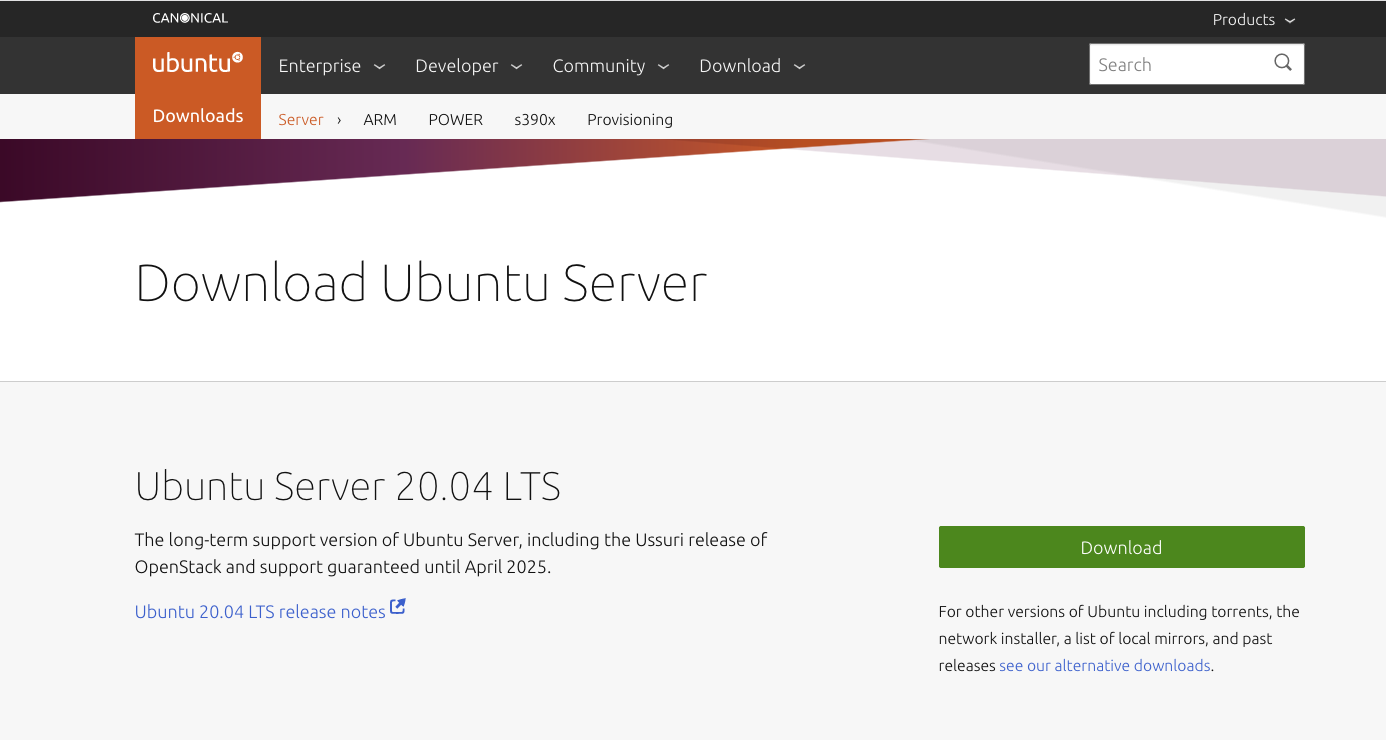Click the green Download button

1122,547
